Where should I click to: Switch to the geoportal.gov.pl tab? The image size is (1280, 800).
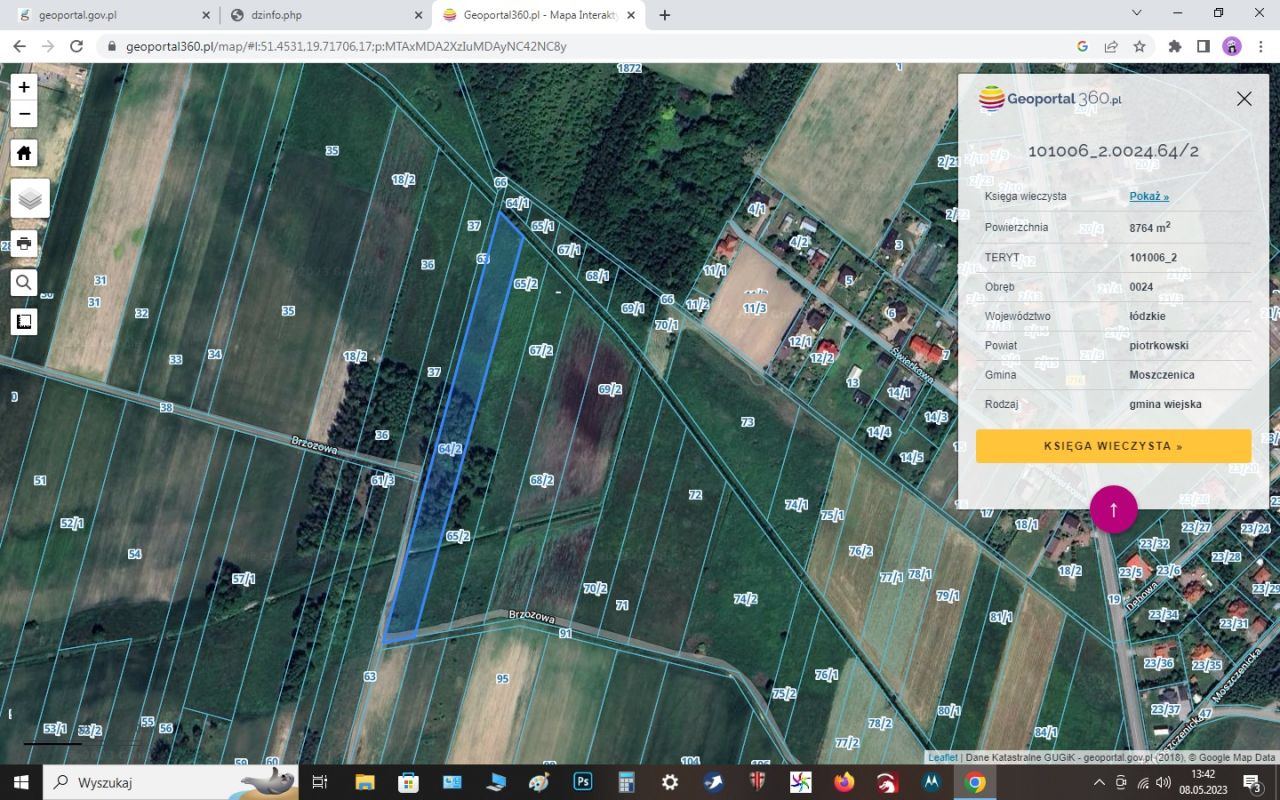click(110, 15)
